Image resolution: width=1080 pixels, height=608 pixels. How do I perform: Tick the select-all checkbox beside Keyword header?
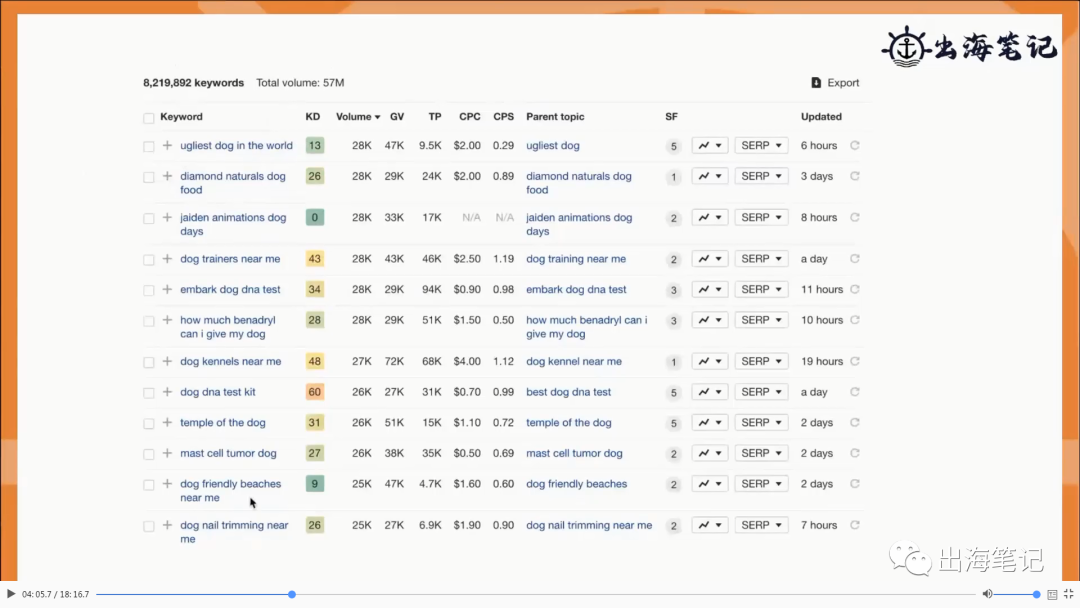pos(149,118)
